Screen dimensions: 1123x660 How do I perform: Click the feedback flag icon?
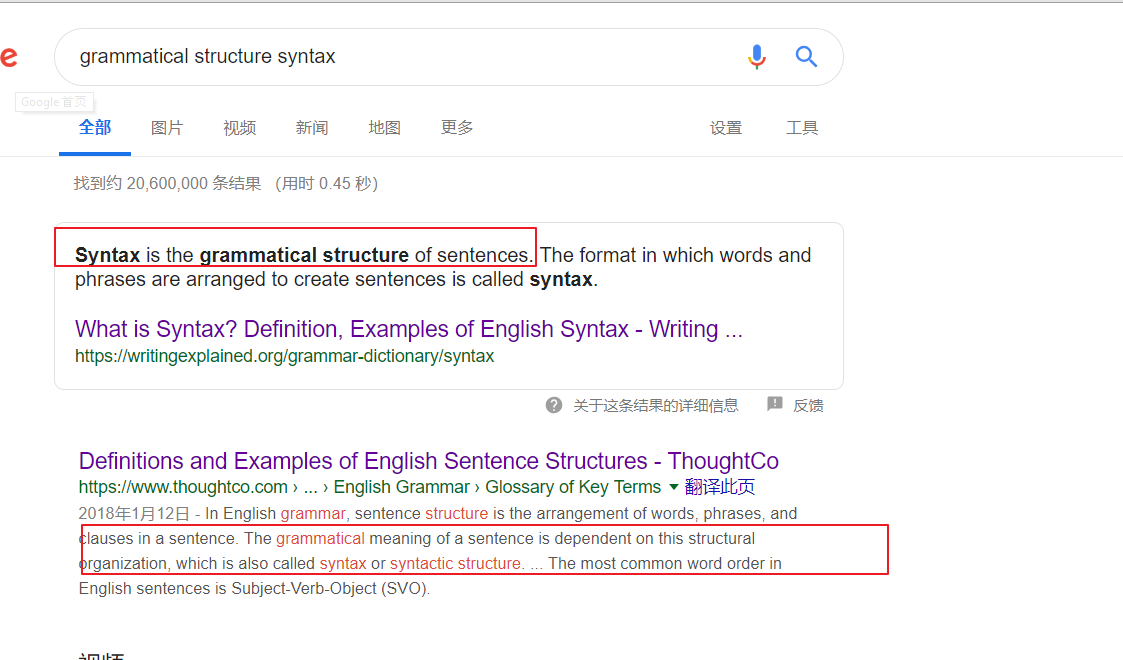[x=775, y=404]
